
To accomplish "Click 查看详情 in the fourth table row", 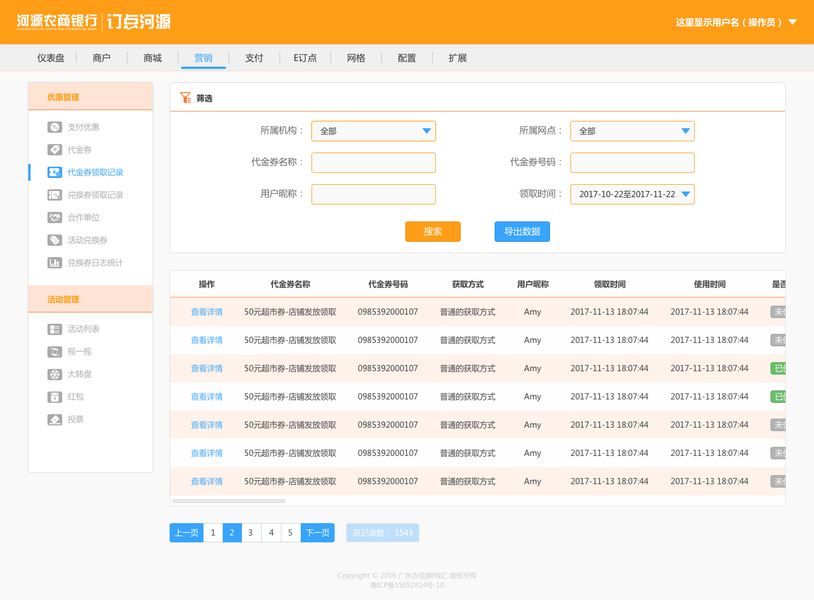I will [207, 397].
